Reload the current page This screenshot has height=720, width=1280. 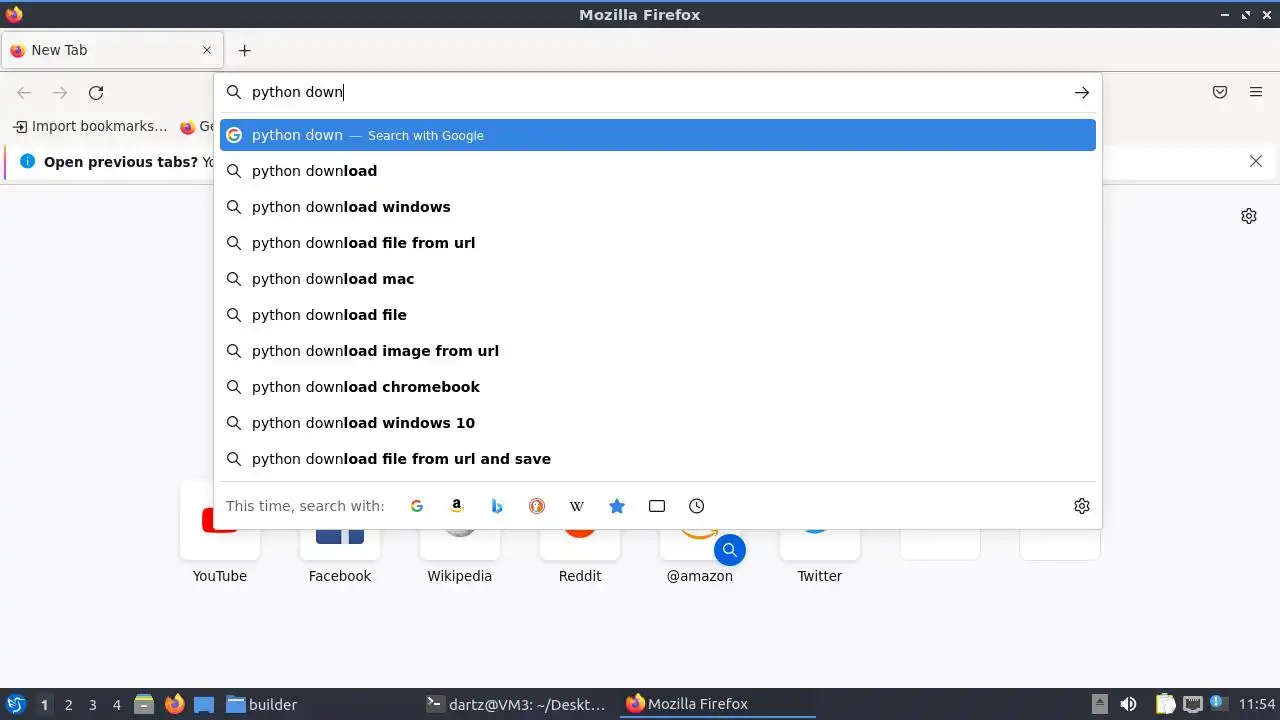pos(96,93)
